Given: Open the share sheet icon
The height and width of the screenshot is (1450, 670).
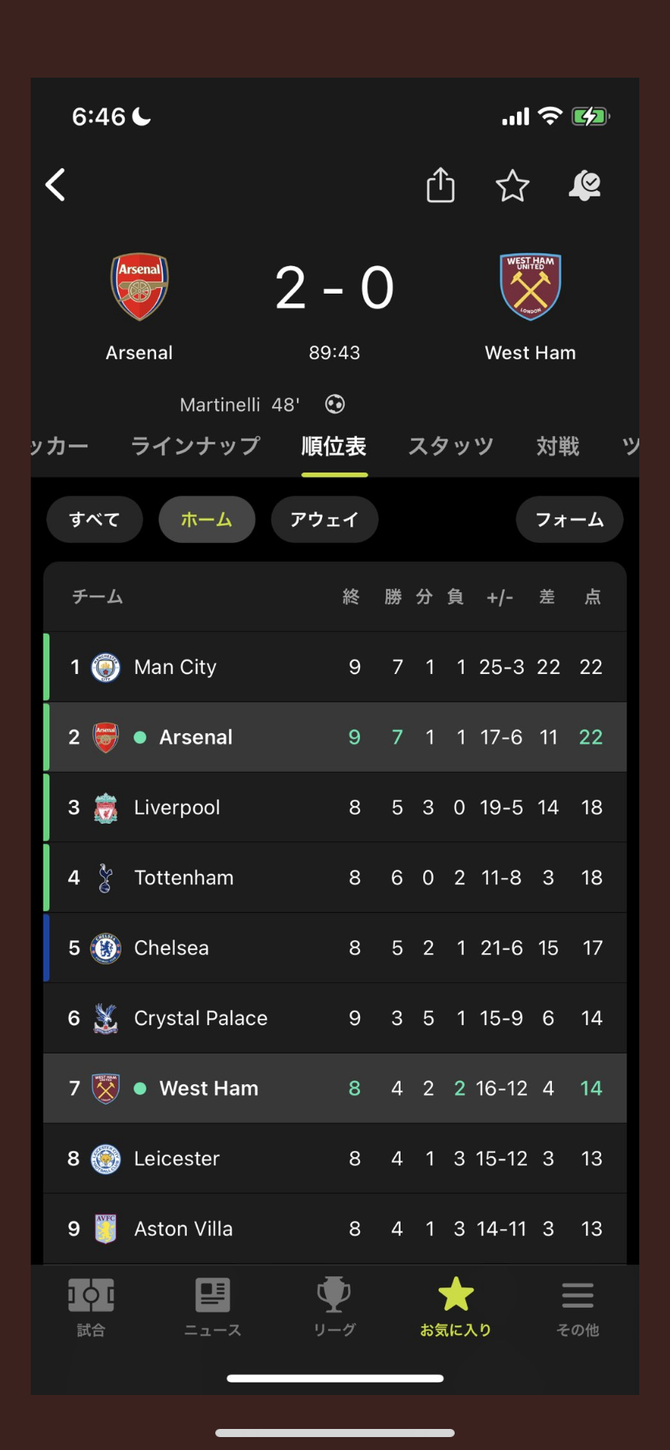Looking at the screenshot, I should [440, 185].
